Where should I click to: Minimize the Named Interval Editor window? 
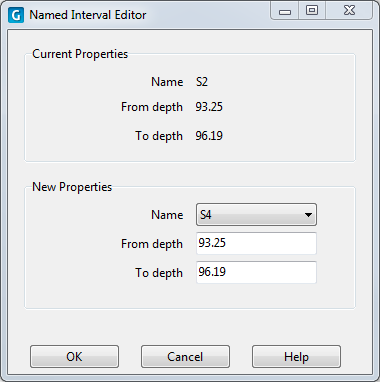285,11
